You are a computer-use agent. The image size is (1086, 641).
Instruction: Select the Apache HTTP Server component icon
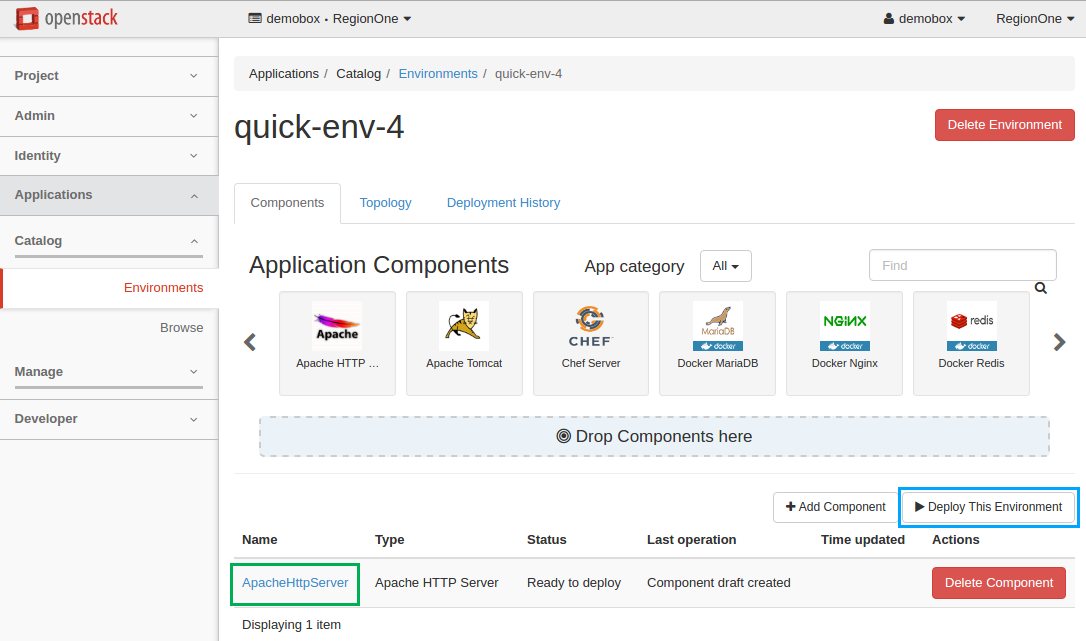337,325
